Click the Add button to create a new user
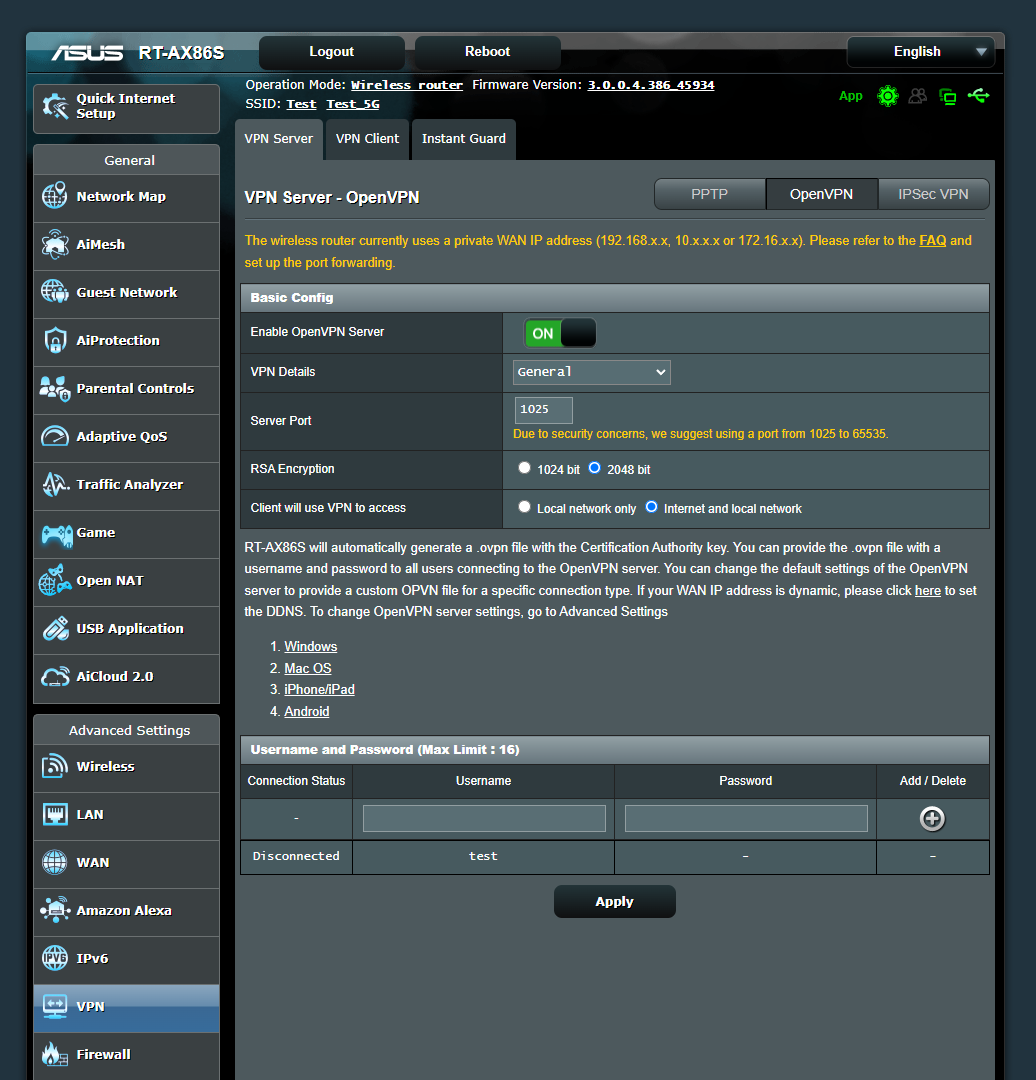 click(931, 818)
